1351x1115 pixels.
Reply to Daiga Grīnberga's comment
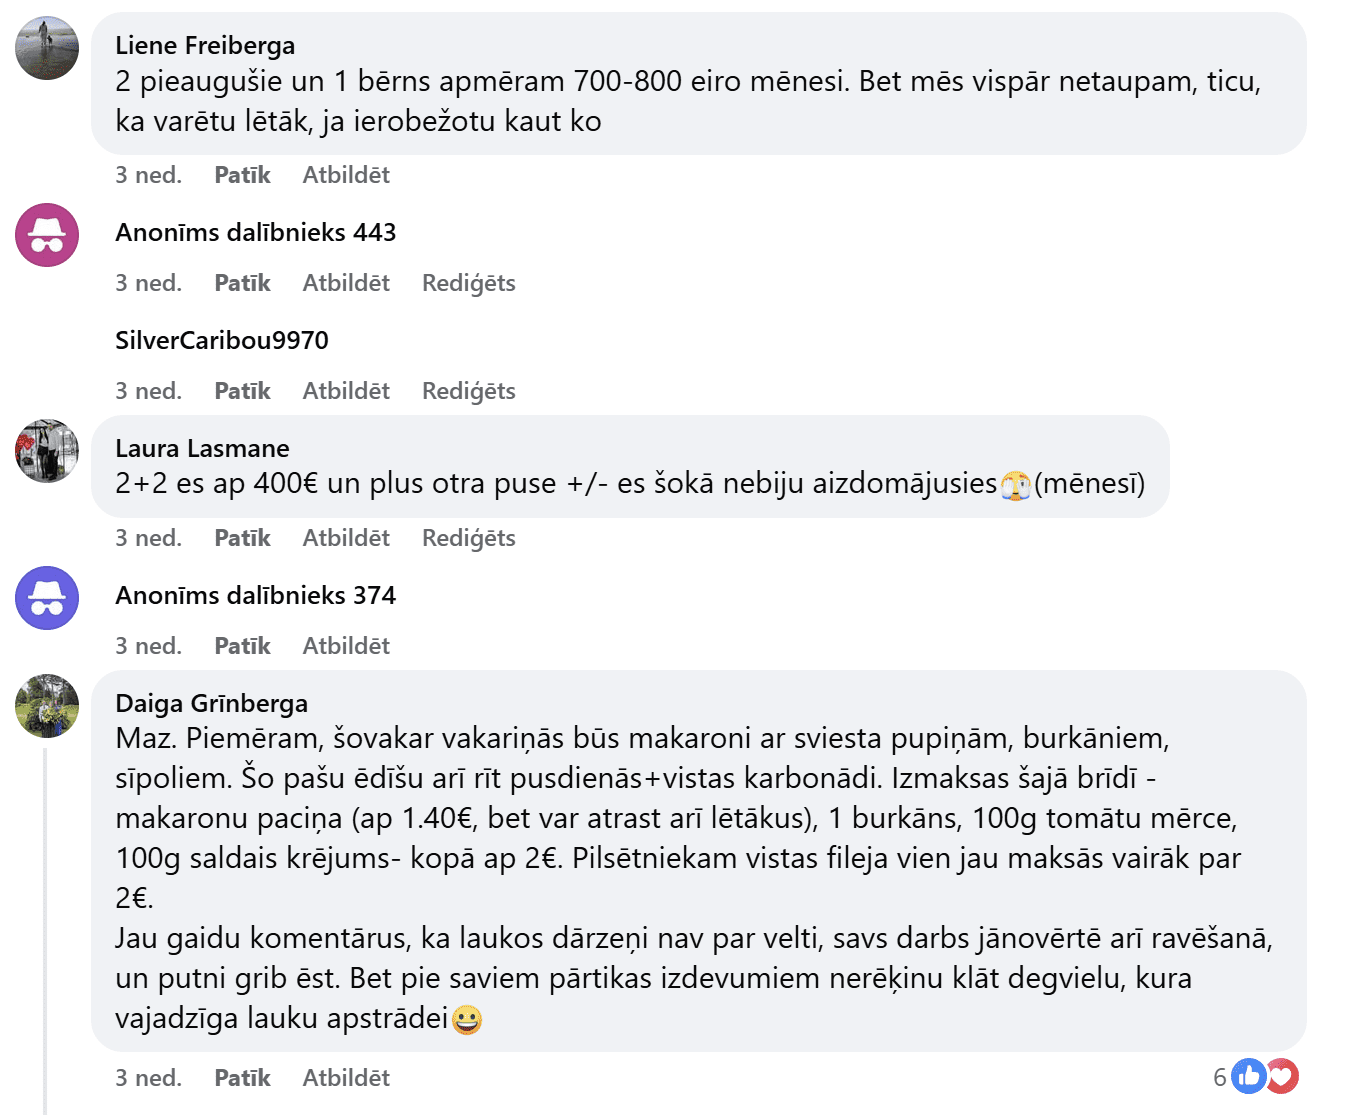(346, 1078)
